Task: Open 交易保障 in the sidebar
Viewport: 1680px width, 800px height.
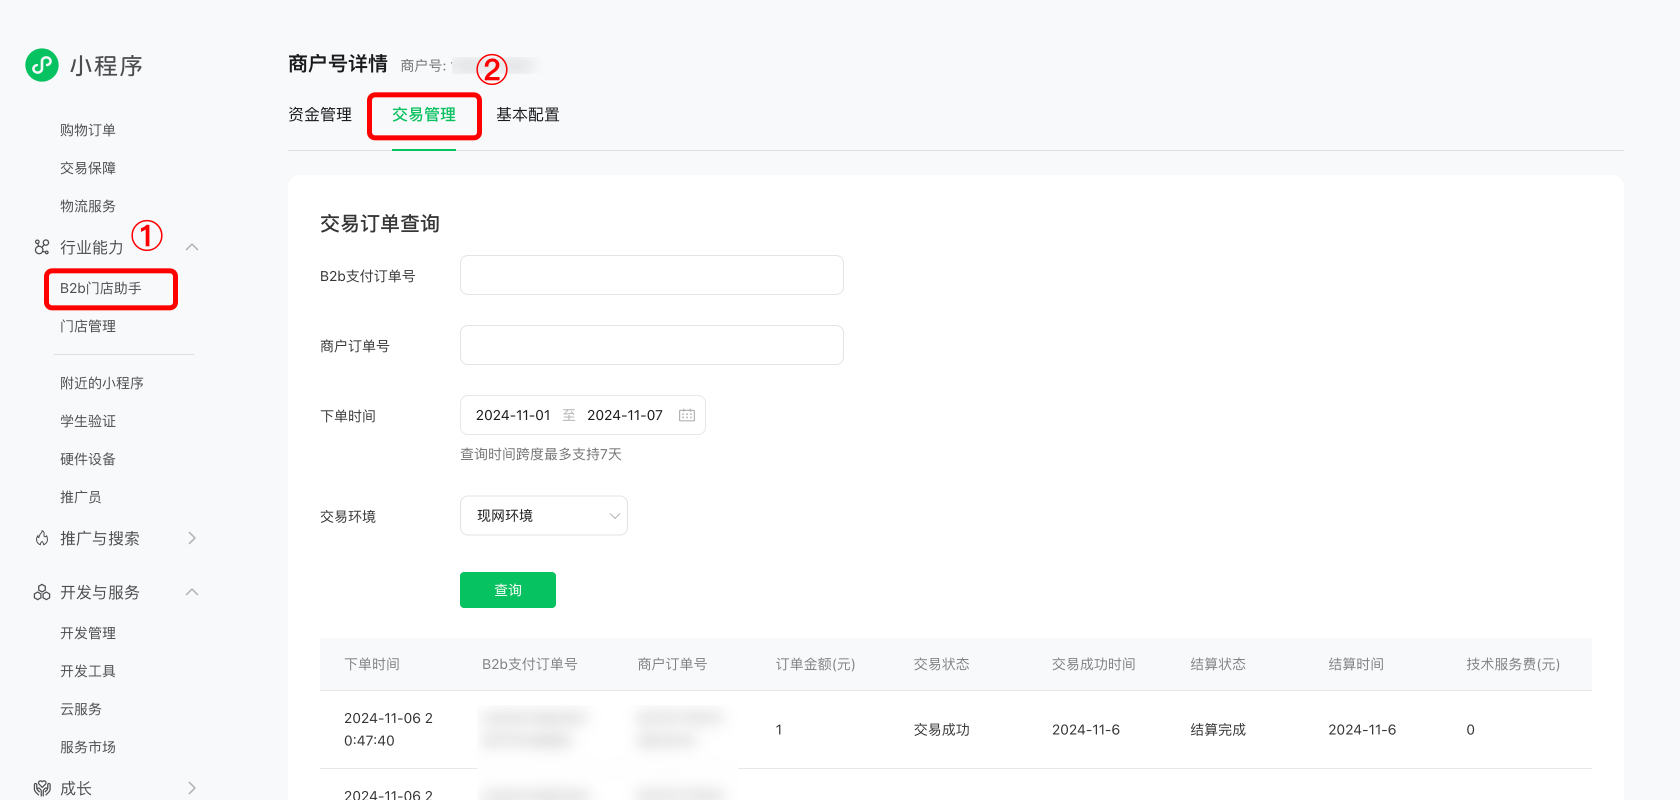Action: pyautogui.click(x=88, y=168)
